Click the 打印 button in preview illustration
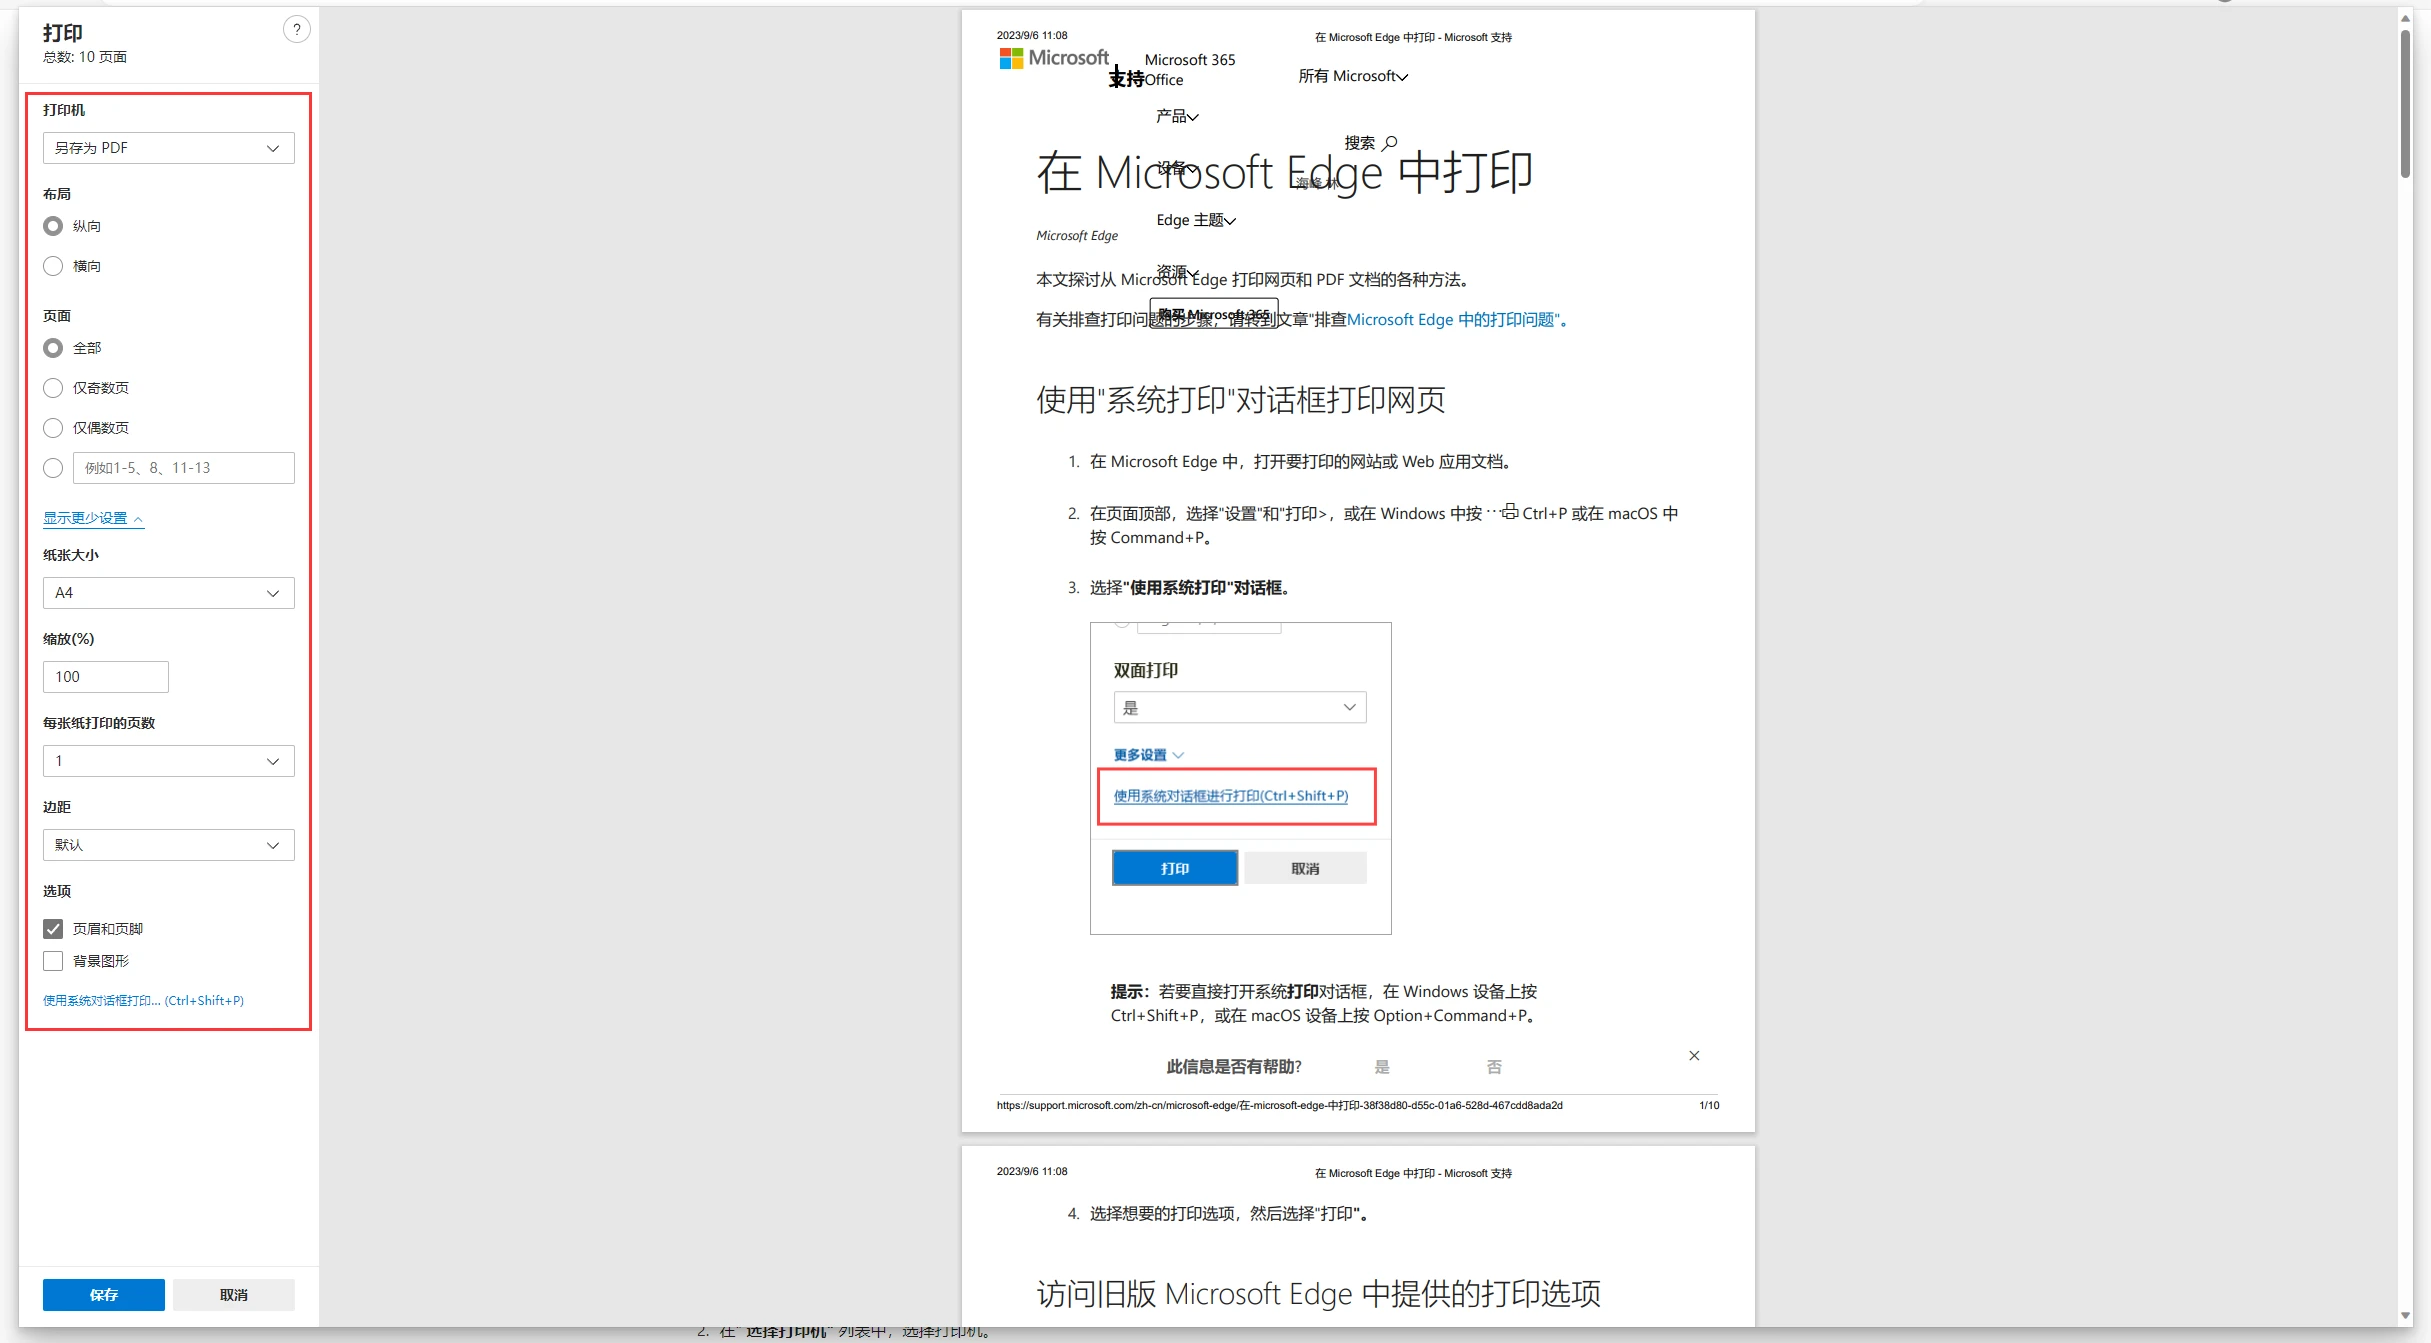The width and height of the screenshot is (2431, 1343). (x=1175, y=868)
